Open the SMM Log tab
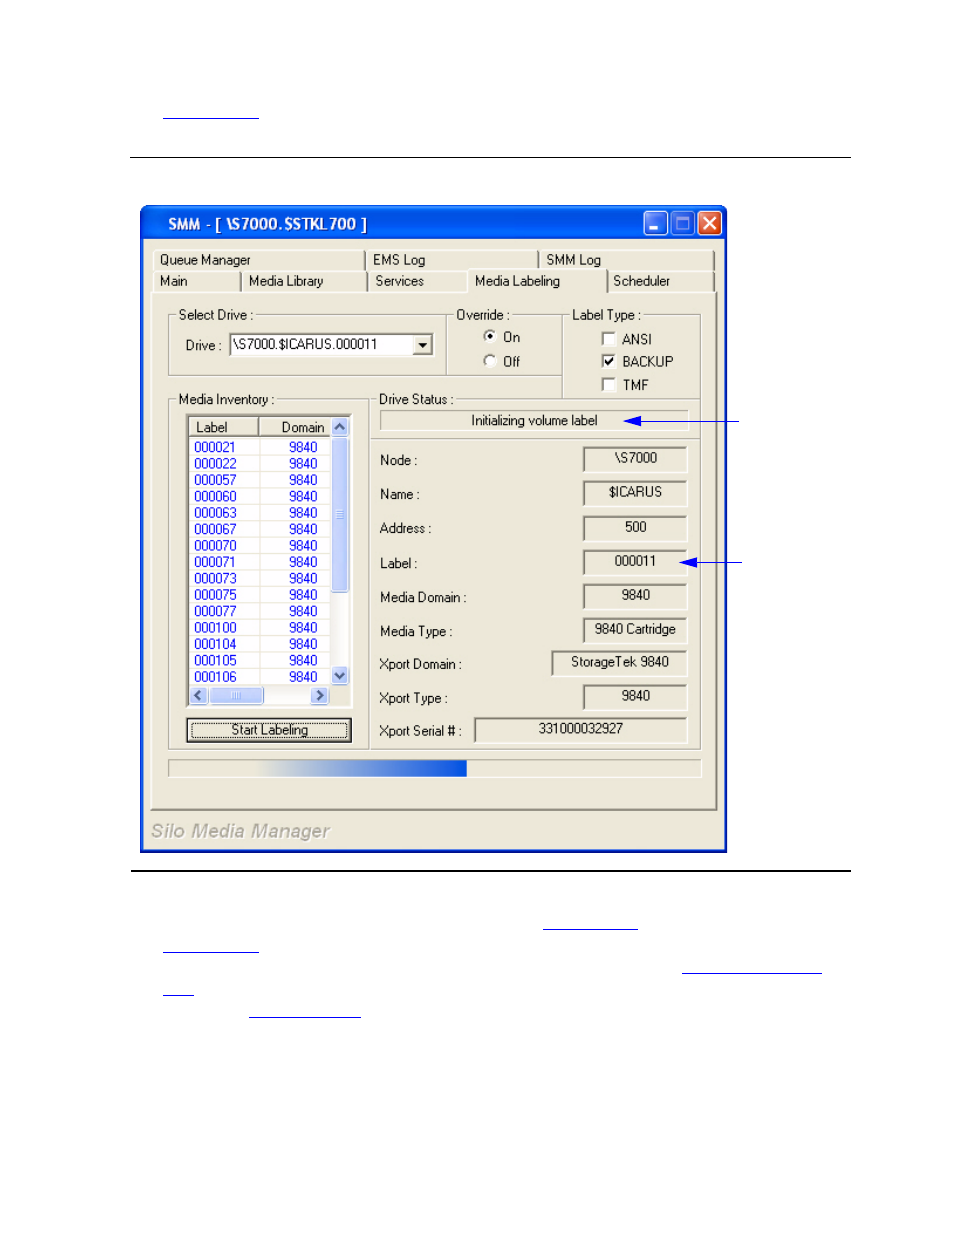Viewport: 954px width, 1235px height. coord(626,260)
